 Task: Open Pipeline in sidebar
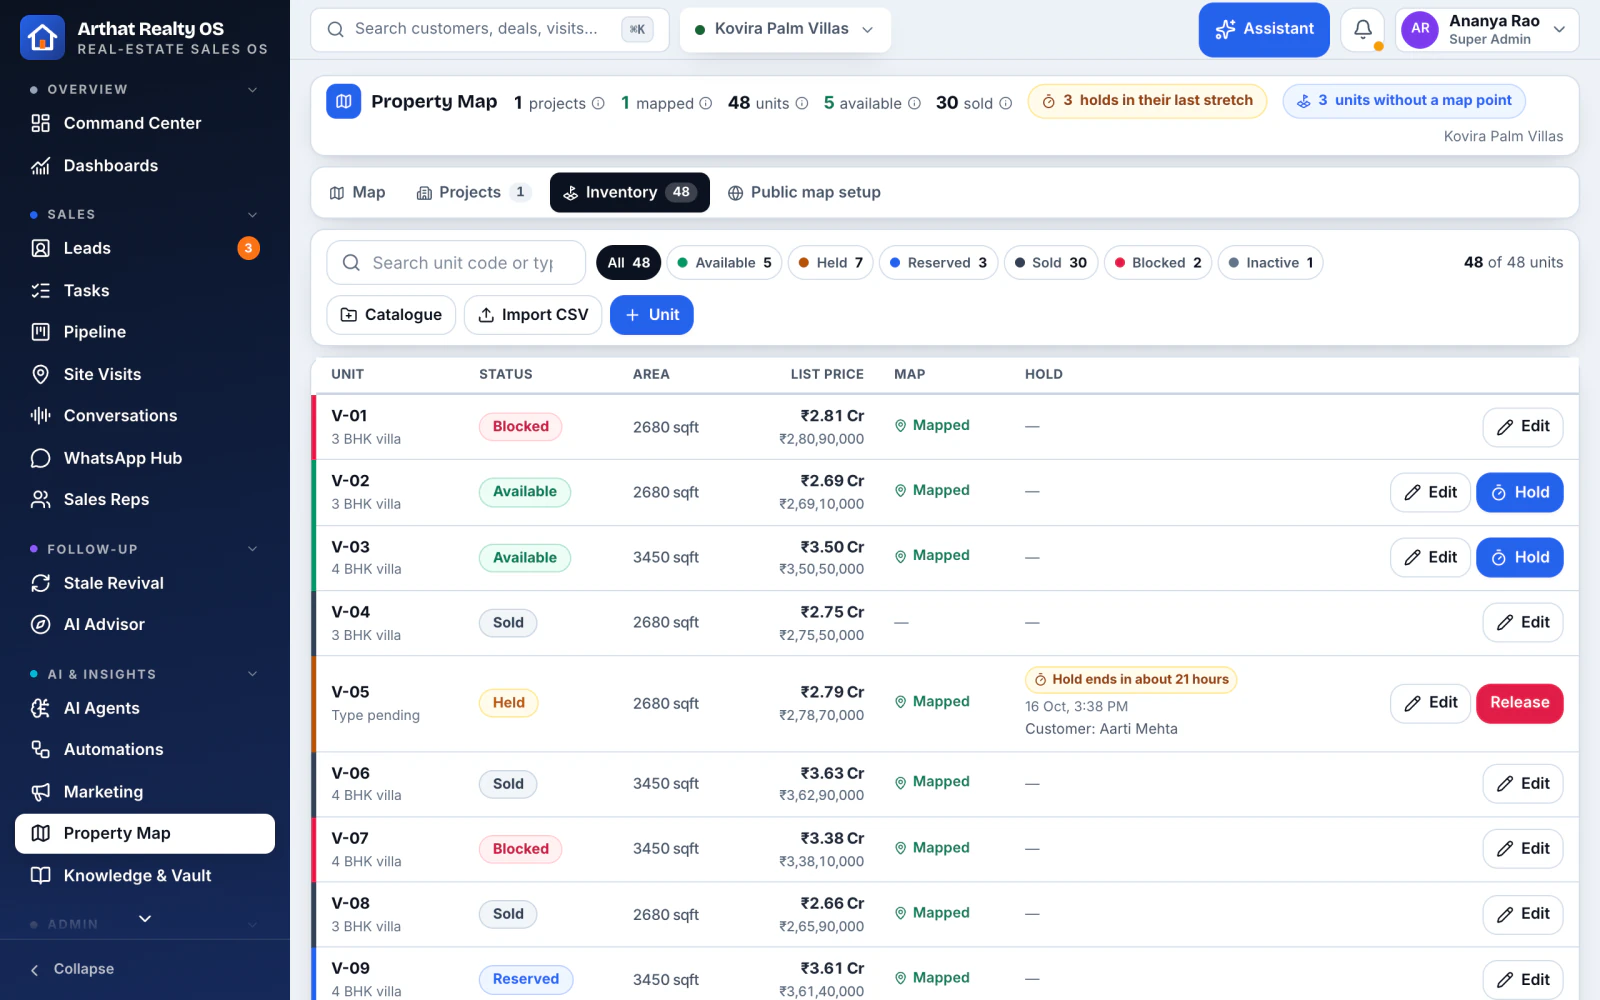tap(145, 332)
